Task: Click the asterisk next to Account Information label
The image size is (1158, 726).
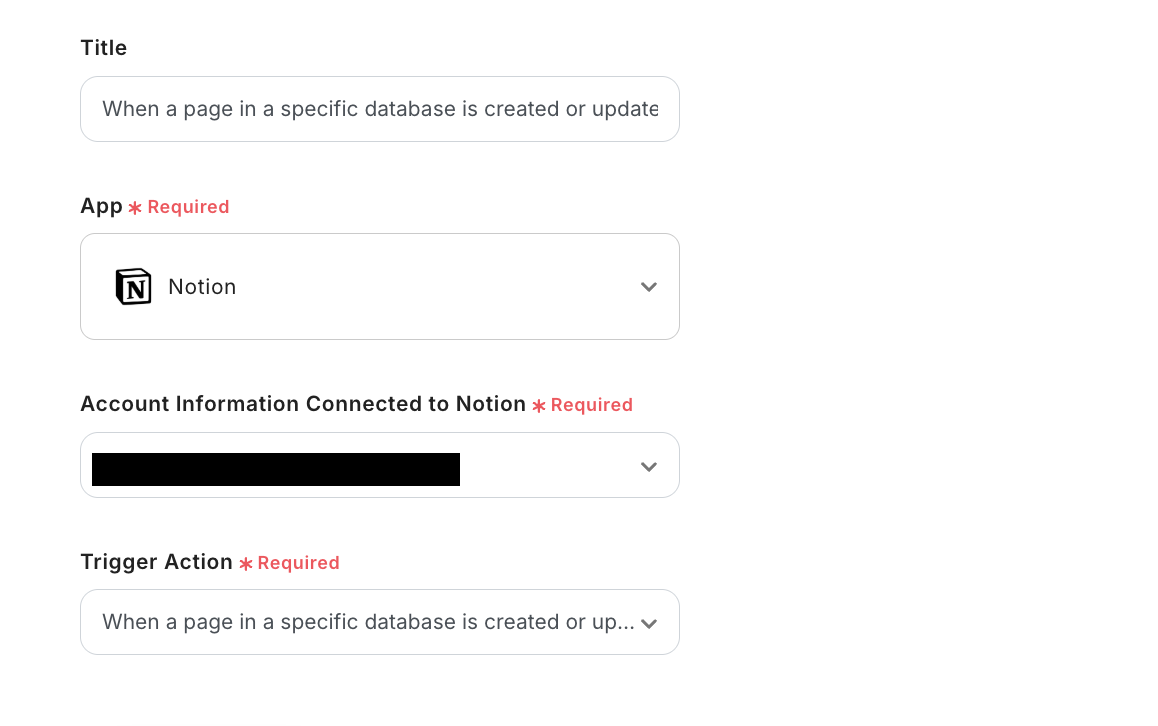Action: 539,406
